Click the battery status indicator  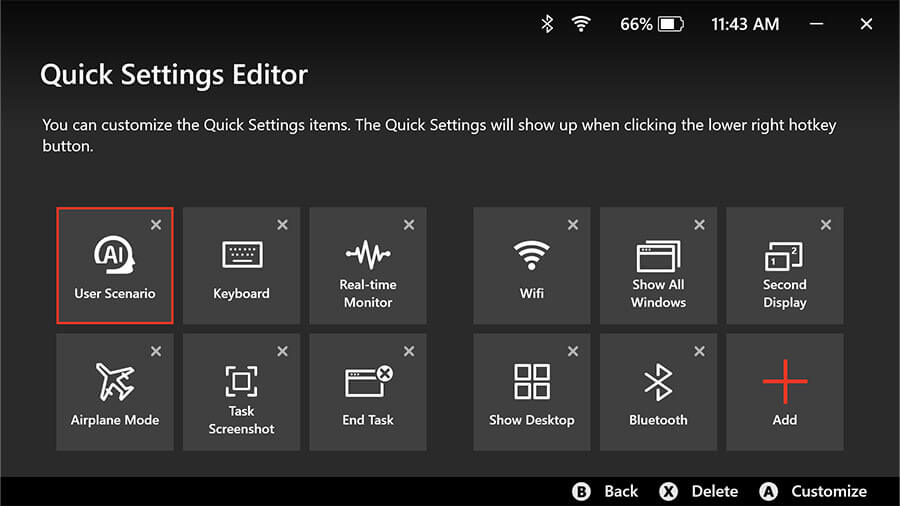(652, 24)
